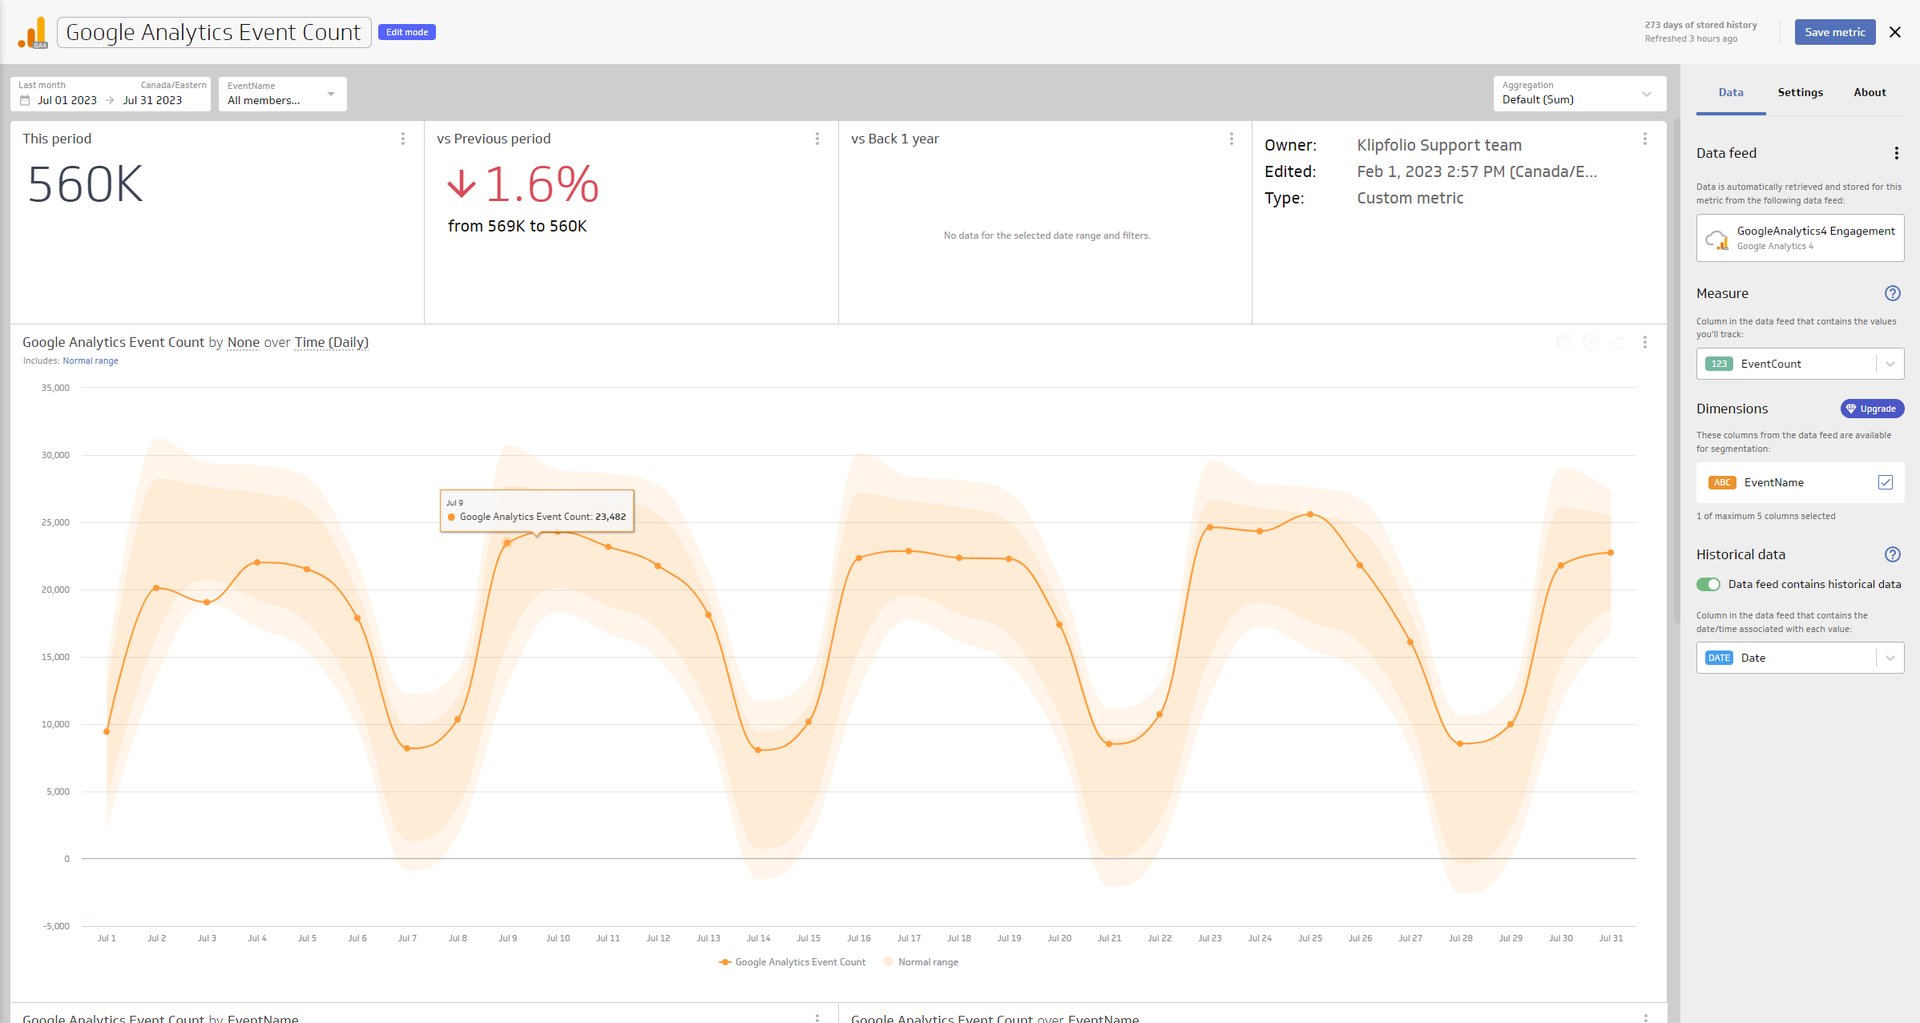Open menu on bottom-right EventName chart card
1920x1023 pixels.
pos(1645,1017)
